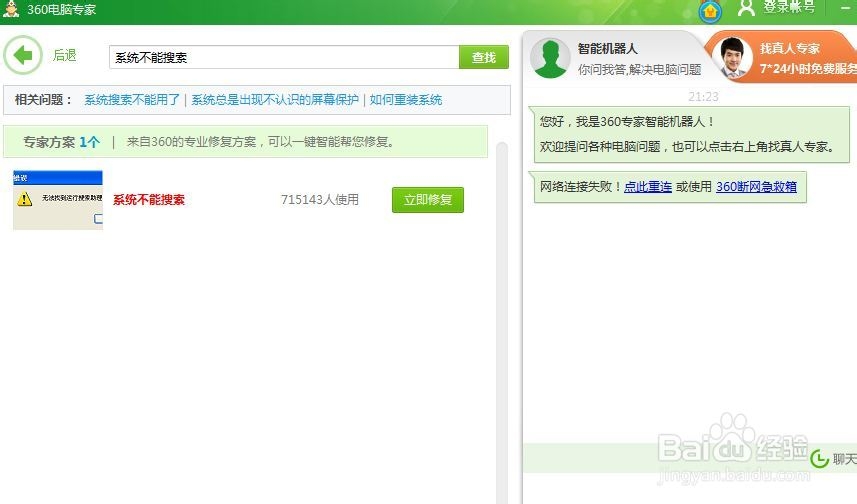Viewport: 857px width, 504px height.
Task: Click the human expert portrait photo
Action: [732, 58]
